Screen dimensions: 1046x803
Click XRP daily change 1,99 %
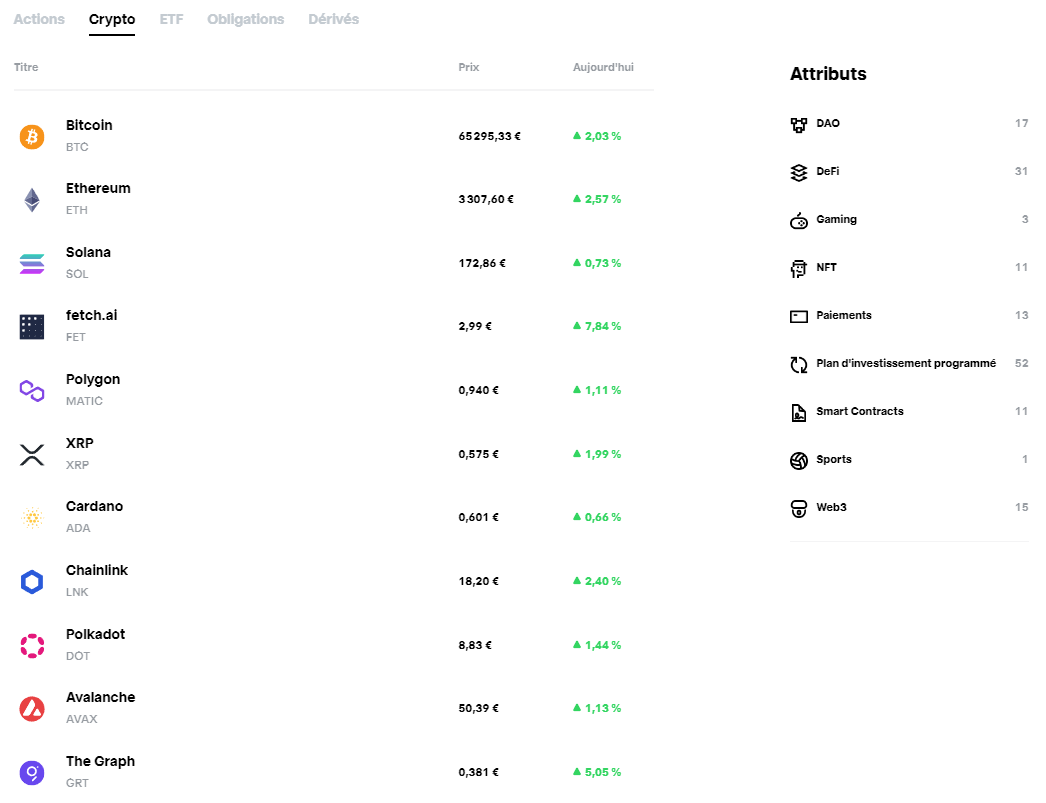tap(597, 454)
